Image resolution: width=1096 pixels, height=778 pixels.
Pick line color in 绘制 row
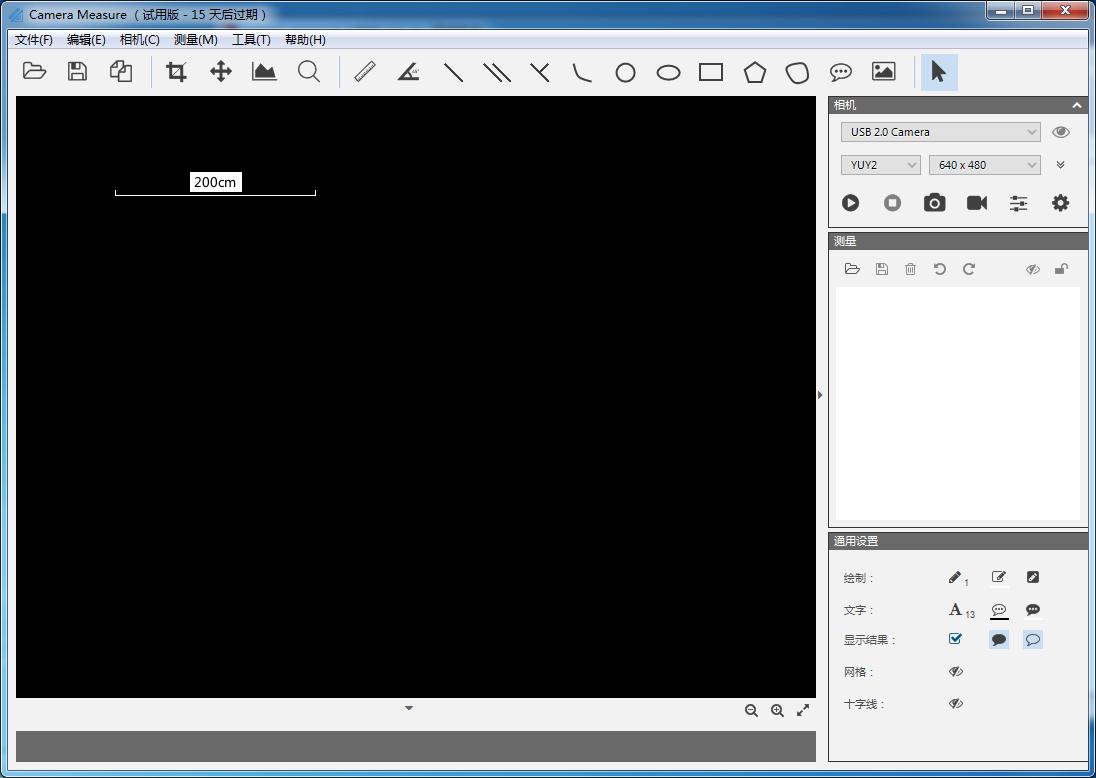(x=999, y=577)
